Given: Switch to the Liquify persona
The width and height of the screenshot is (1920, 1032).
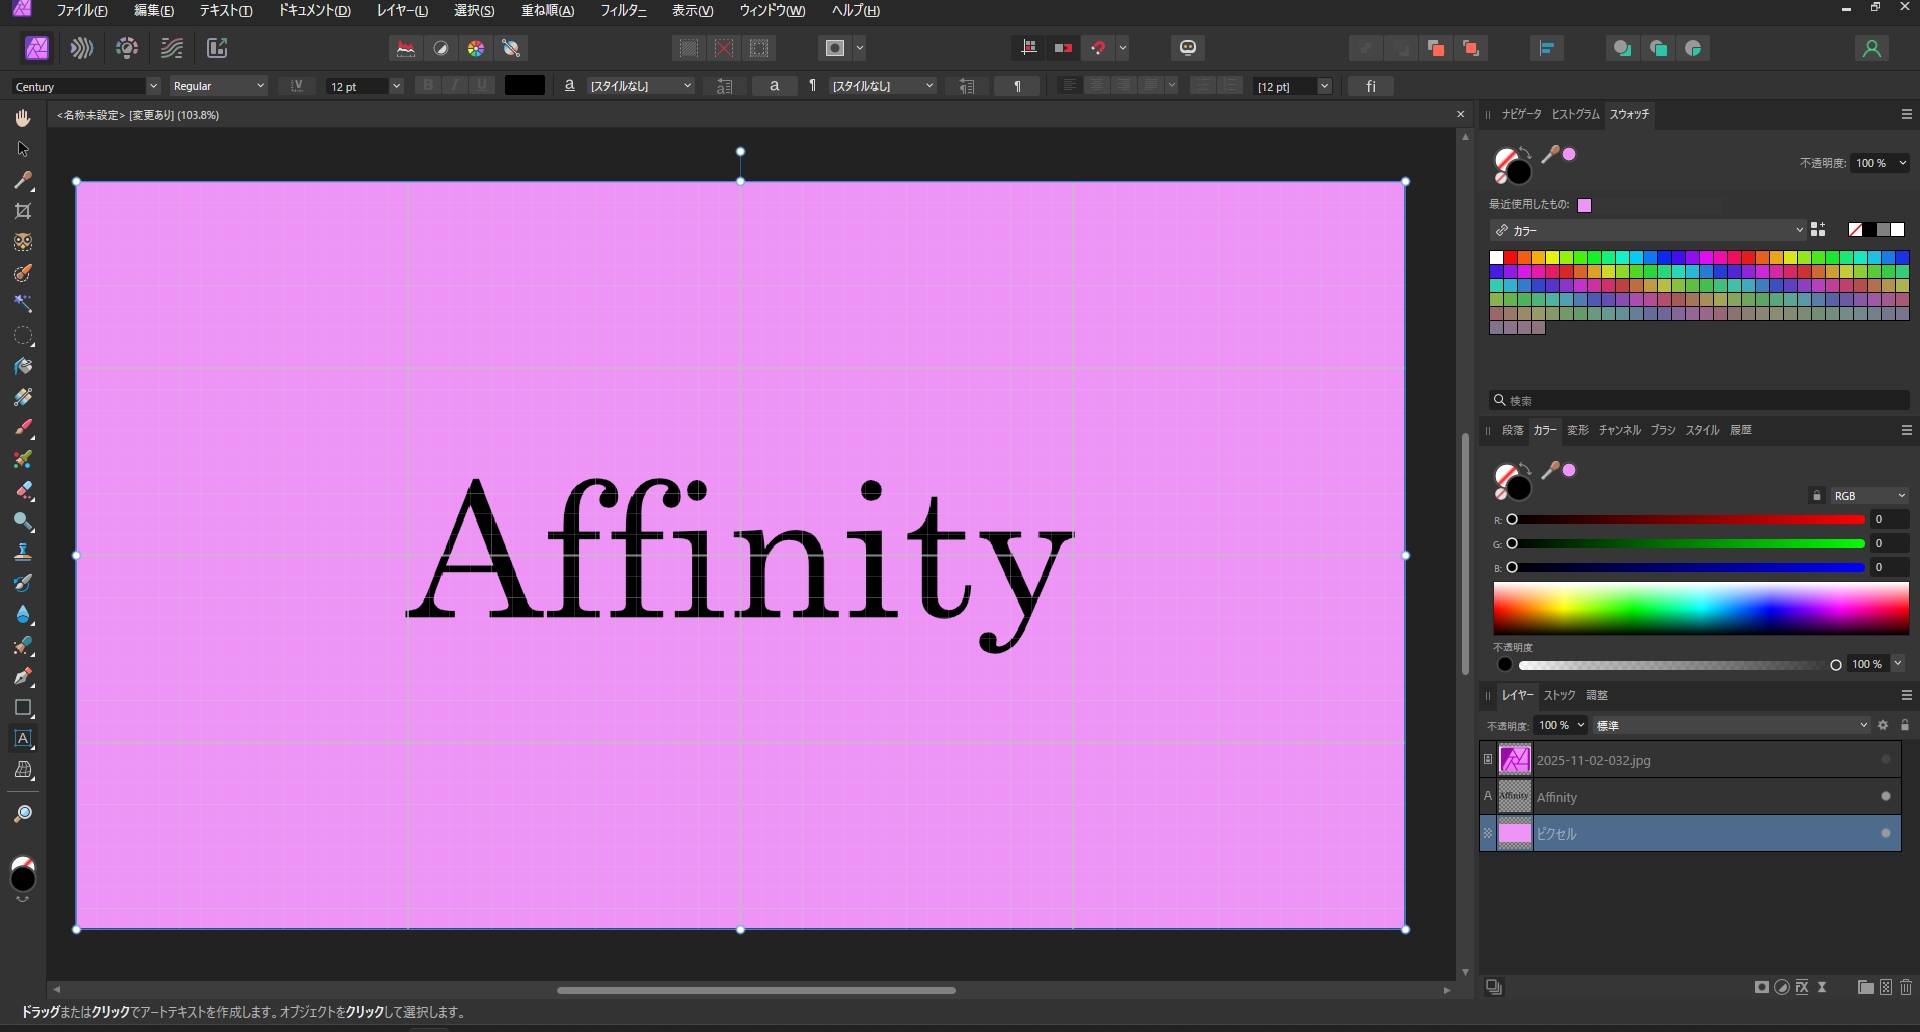Looking at the screenshot, I should (82, 48).
